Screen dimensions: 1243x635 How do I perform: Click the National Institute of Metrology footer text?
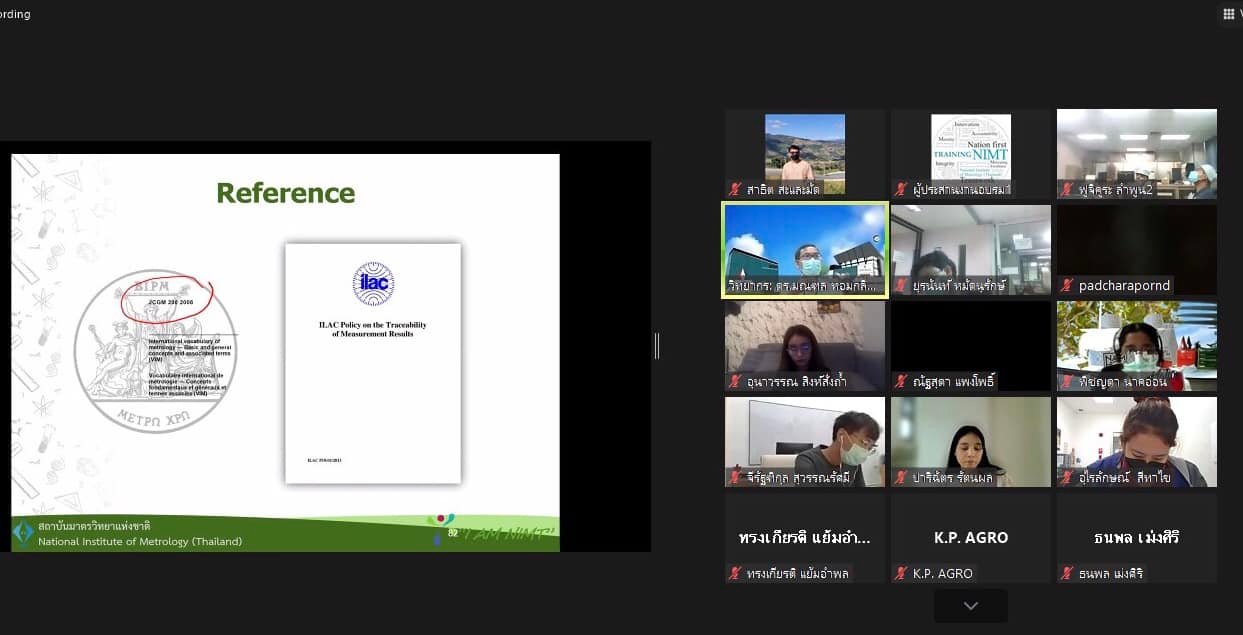[140, 542]
